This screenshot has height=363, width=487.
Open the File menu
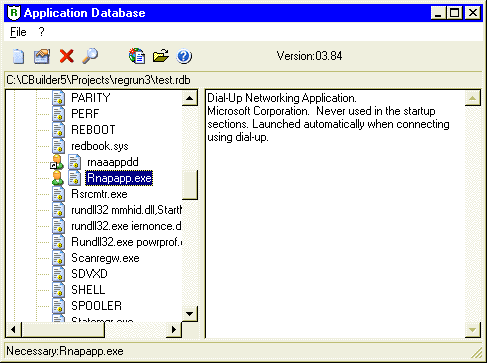pos(18,32)
